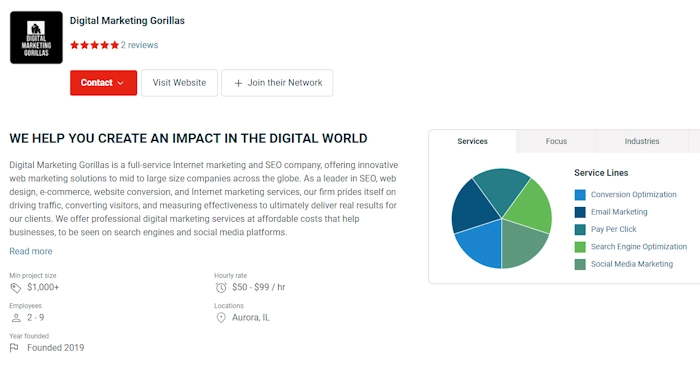Click the Digital Marketing Gorillas company name
Screen dimensions: 700x376
pyautogui.click(x=127, y=21)
